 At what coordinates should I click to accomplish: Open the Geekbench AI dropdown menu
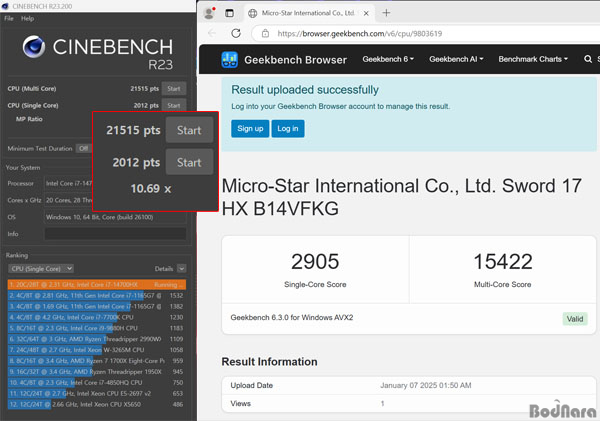pos(456,59)
